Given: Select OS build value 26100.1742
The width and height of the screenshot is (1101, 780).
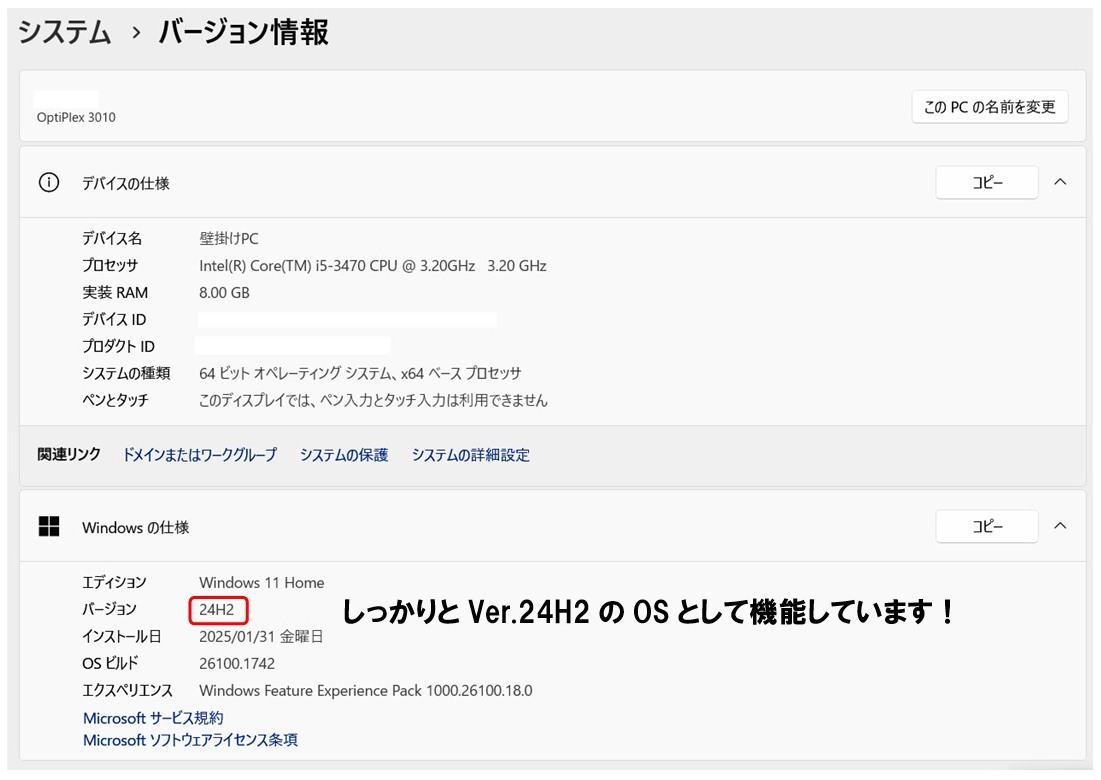Looking at the screenshot, I should tap(237, 663).
